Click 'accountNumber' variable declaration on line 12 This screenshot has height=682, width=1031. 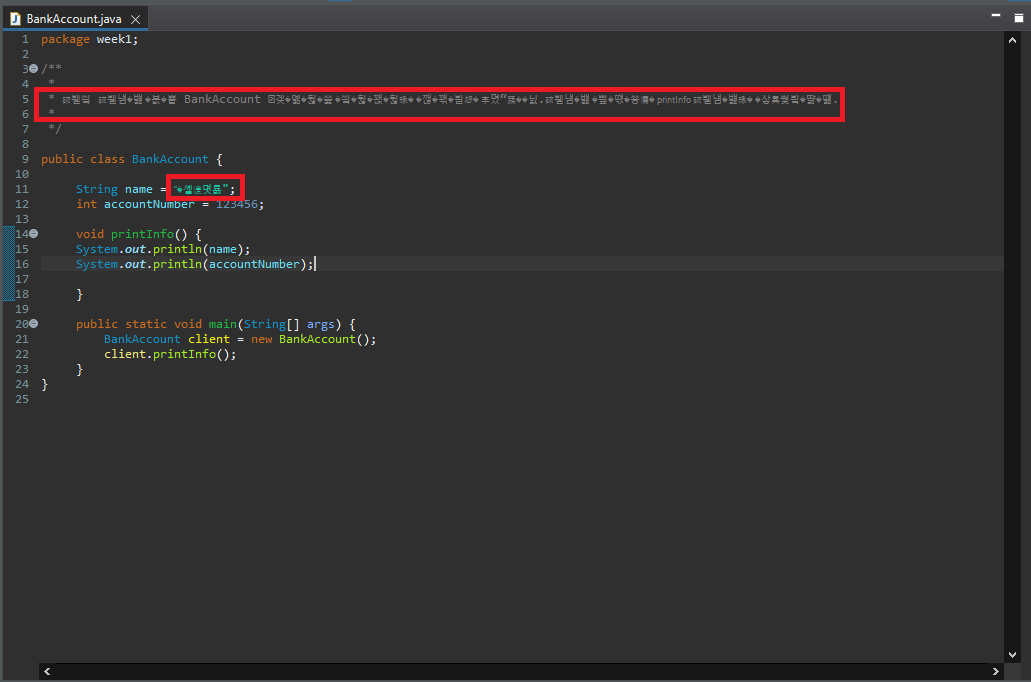click(149, 205)
